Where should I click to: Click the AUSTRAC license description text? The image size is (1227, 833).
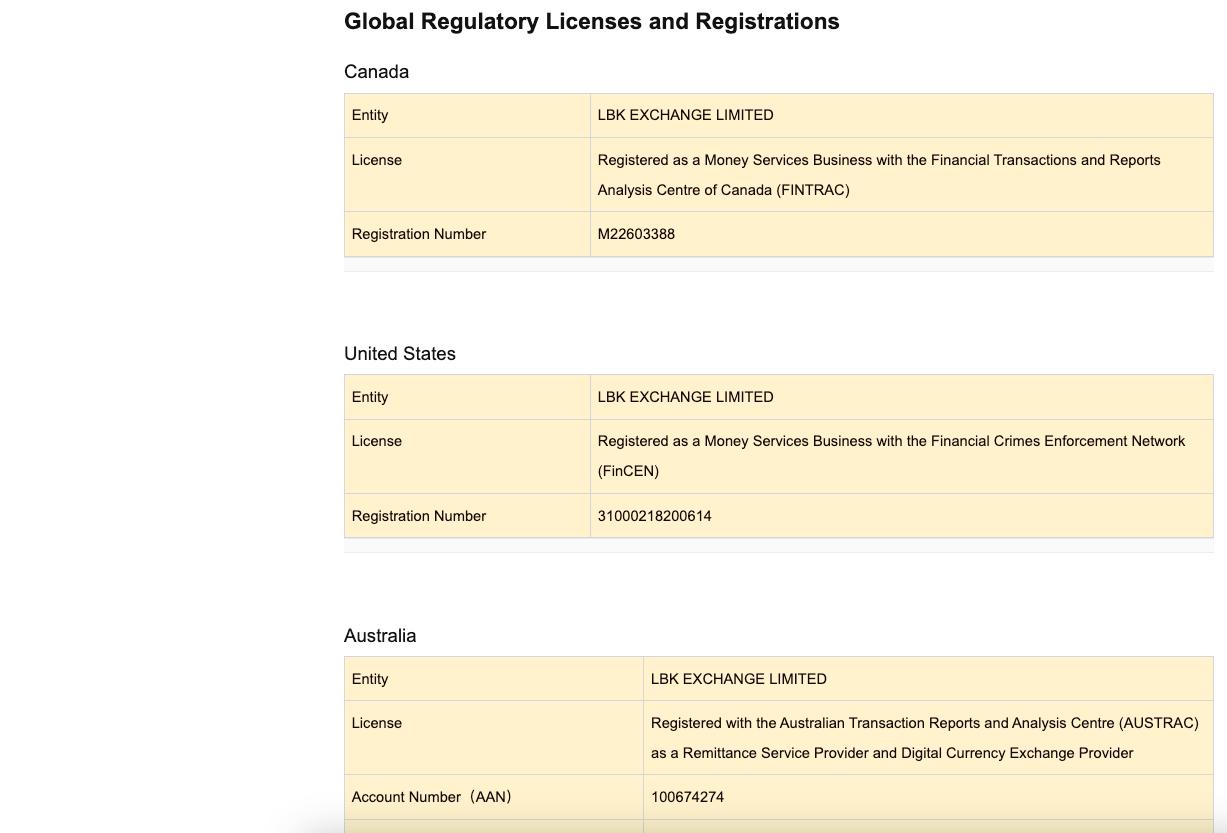pyautogui.click(x=923, y=737)
